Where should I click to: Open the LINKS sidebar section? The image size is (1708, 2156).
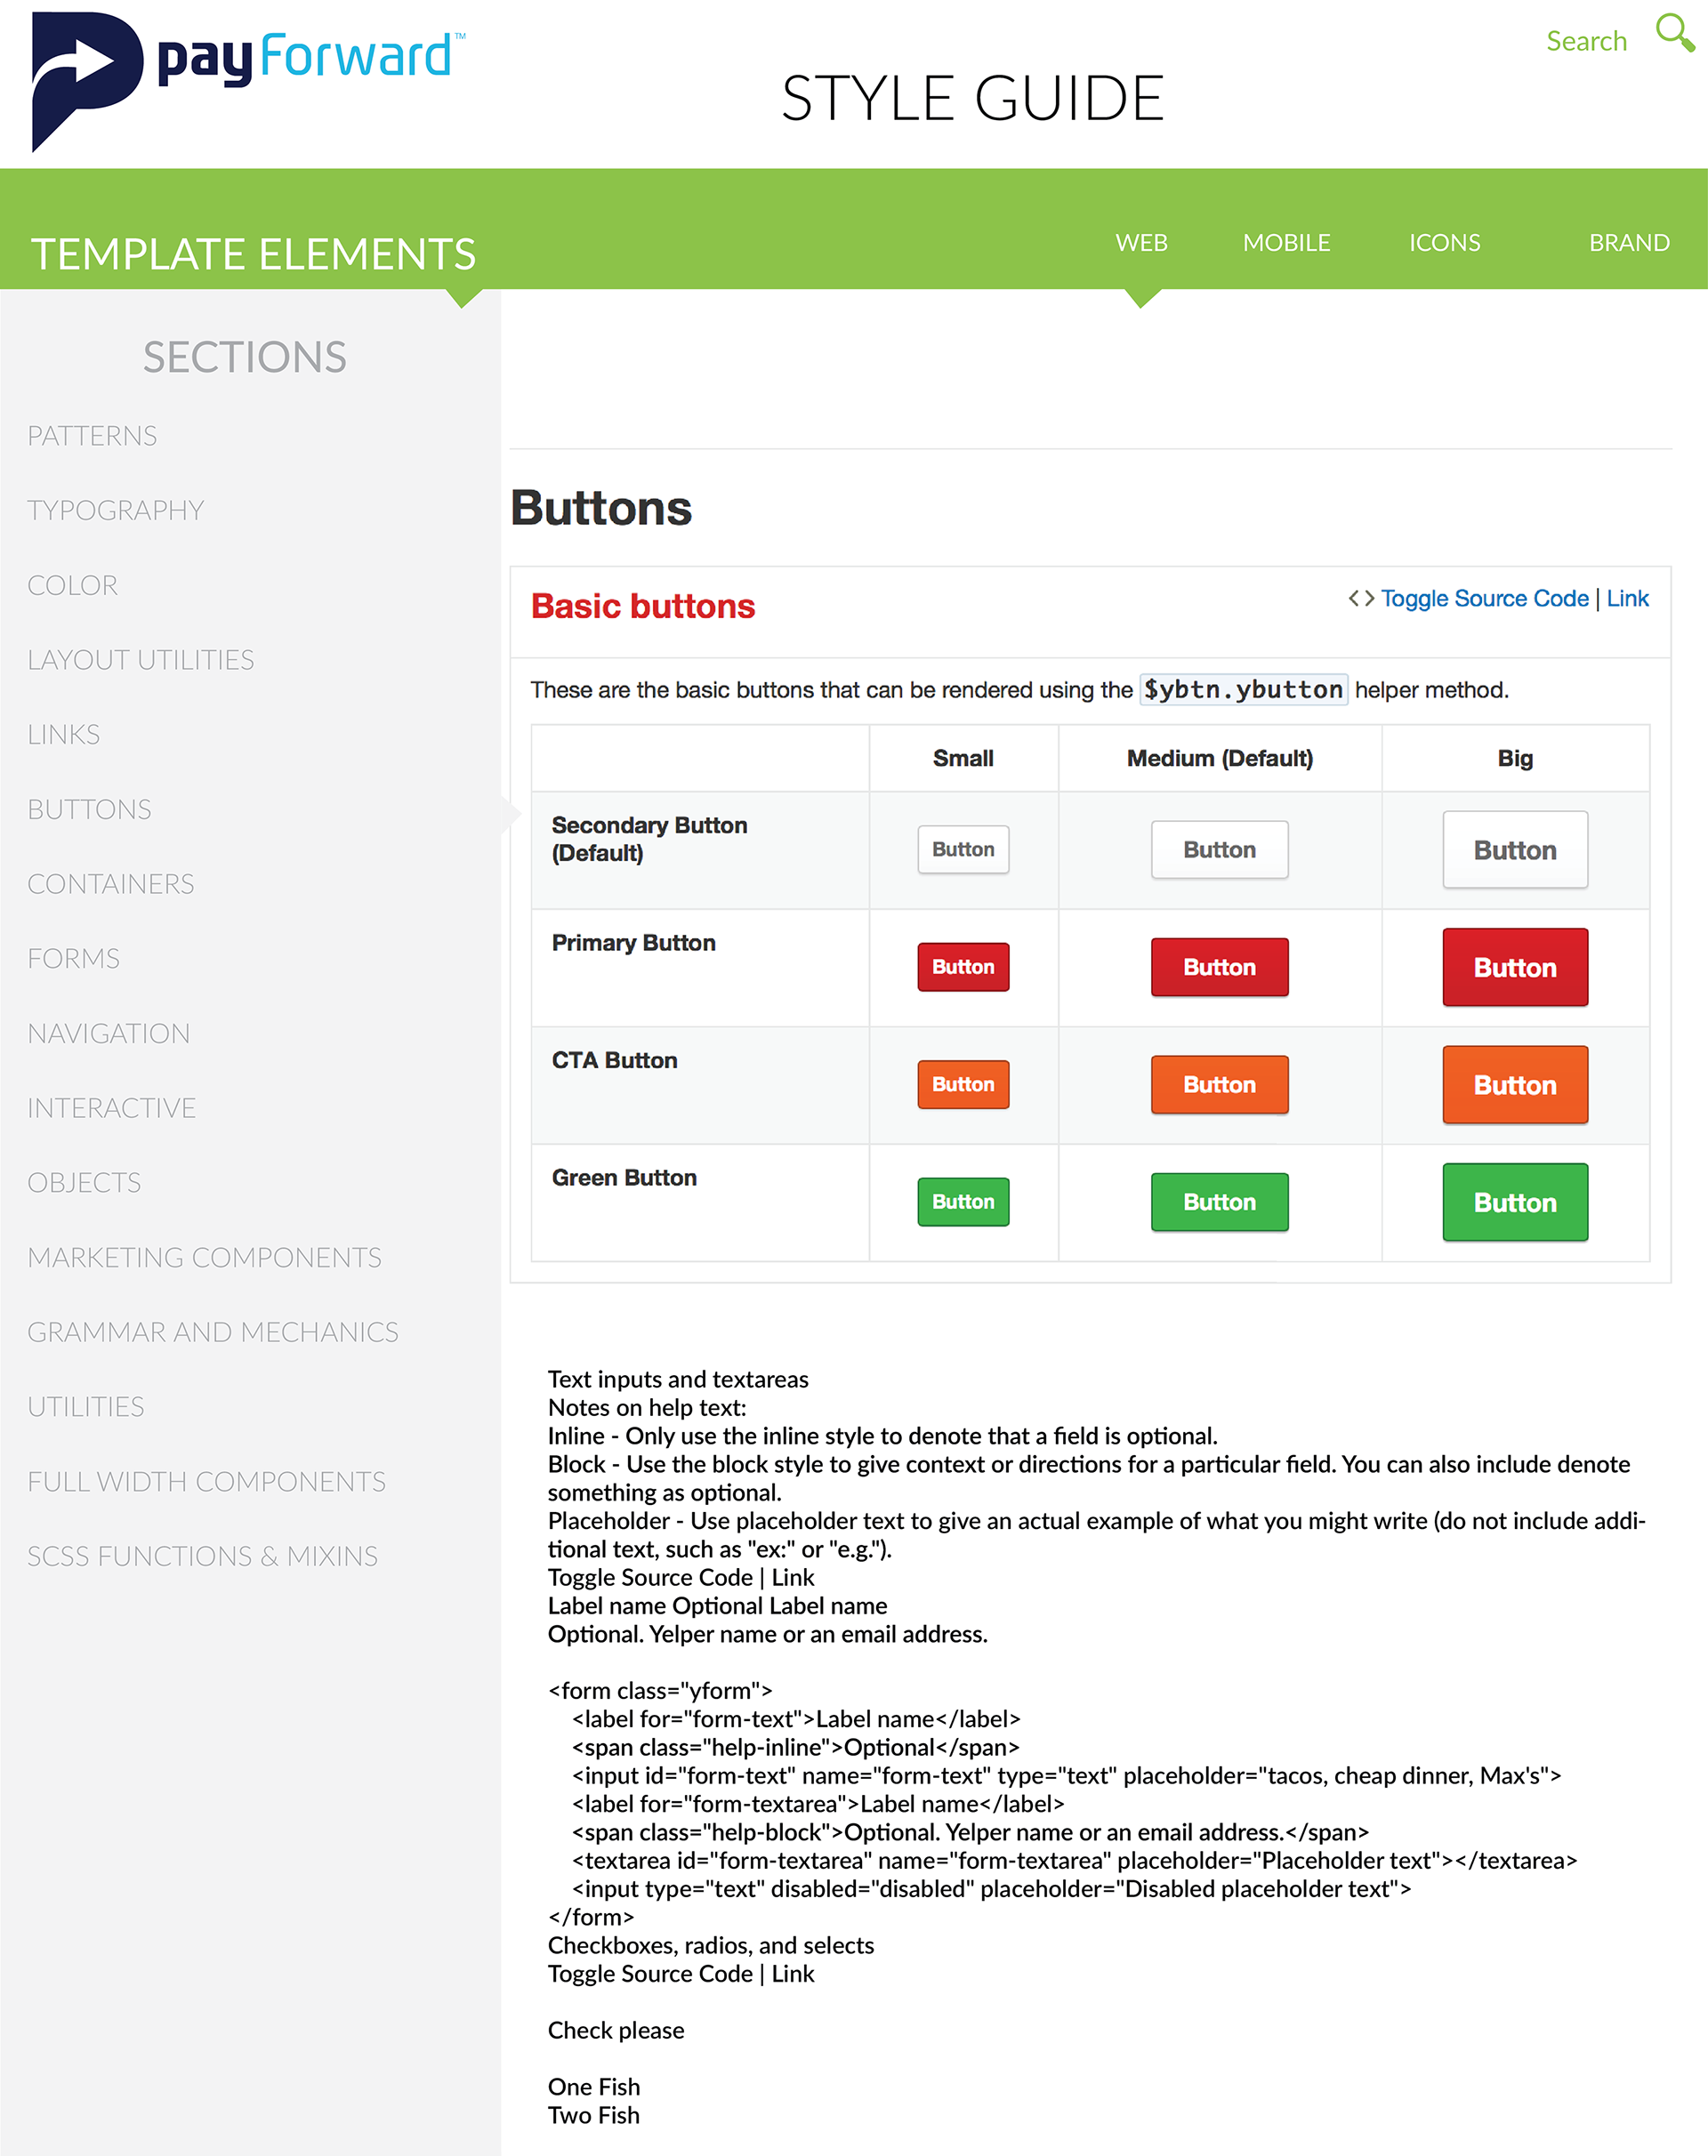pyautogui.click(x=63, y=735)
